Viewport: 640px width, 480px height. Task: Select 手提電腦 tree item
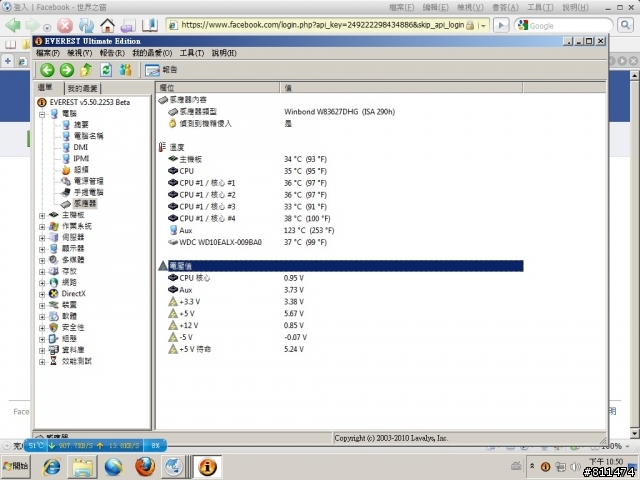pyautogui.click(x=89, y=192)
